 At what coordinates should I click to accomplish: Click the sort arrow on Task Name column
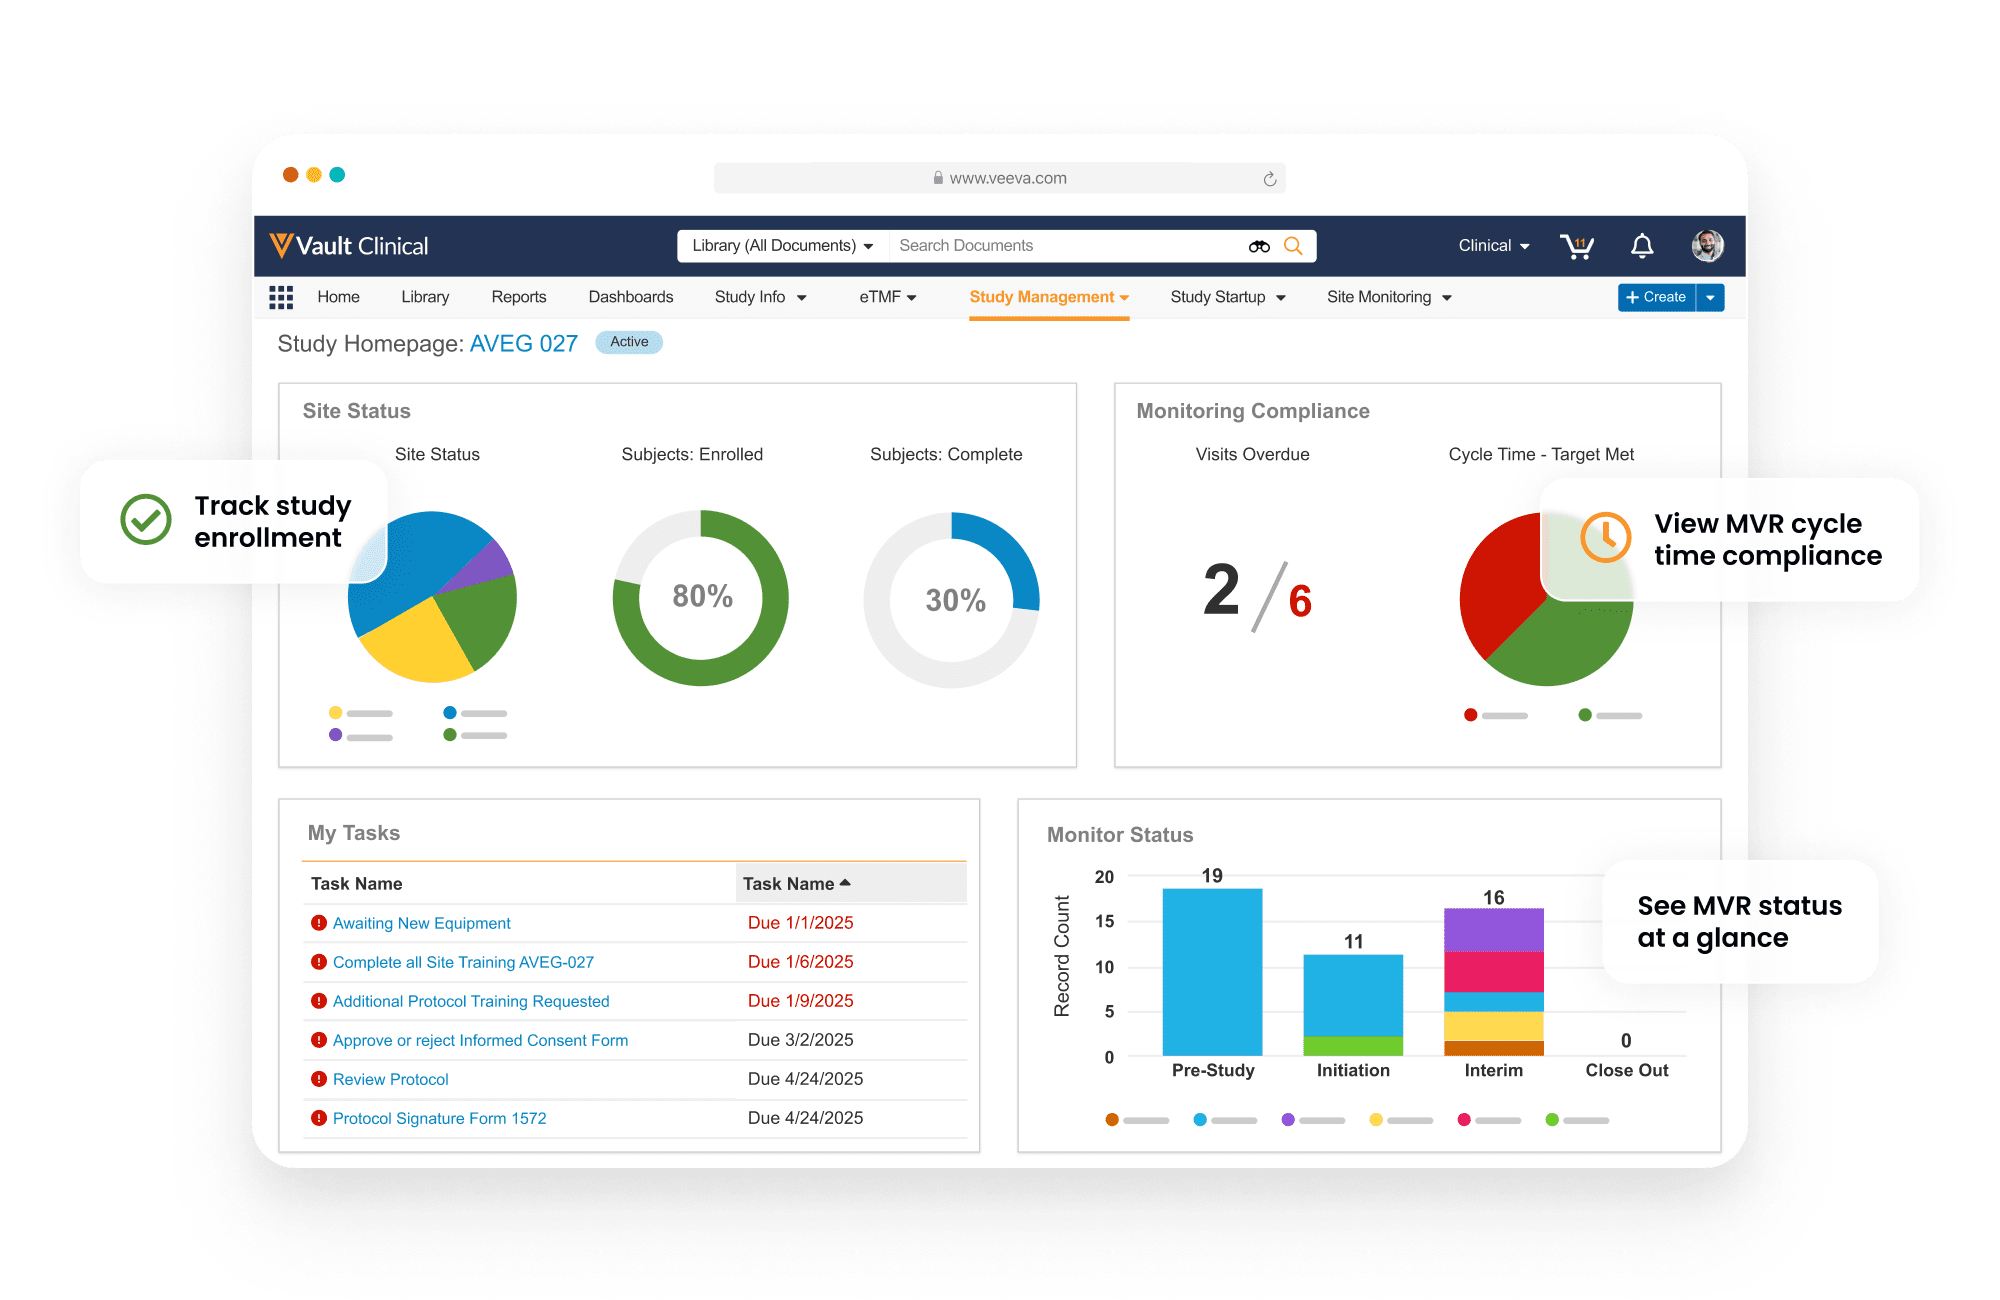pos(845,883)
